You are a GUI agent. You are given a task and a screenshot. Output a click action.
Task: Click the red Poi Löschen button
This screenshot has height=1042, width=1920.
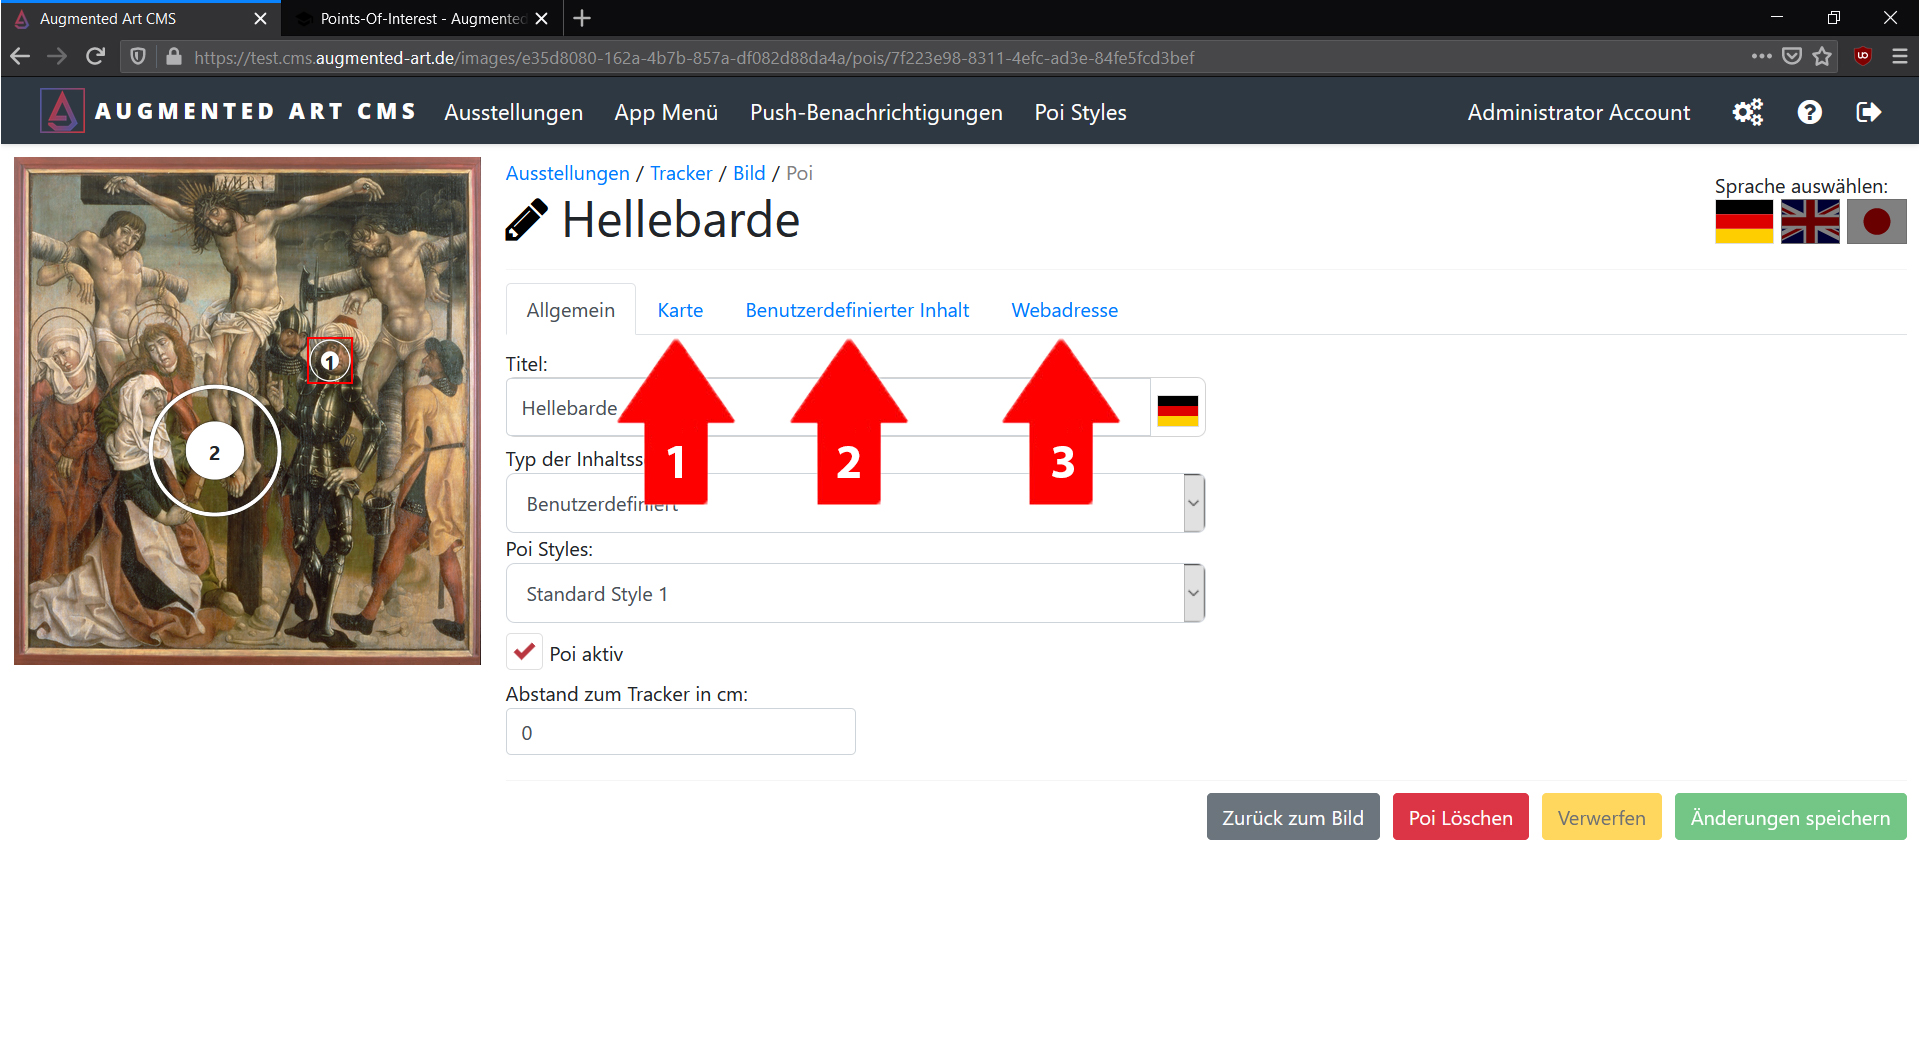click(x=1460, y=817)
